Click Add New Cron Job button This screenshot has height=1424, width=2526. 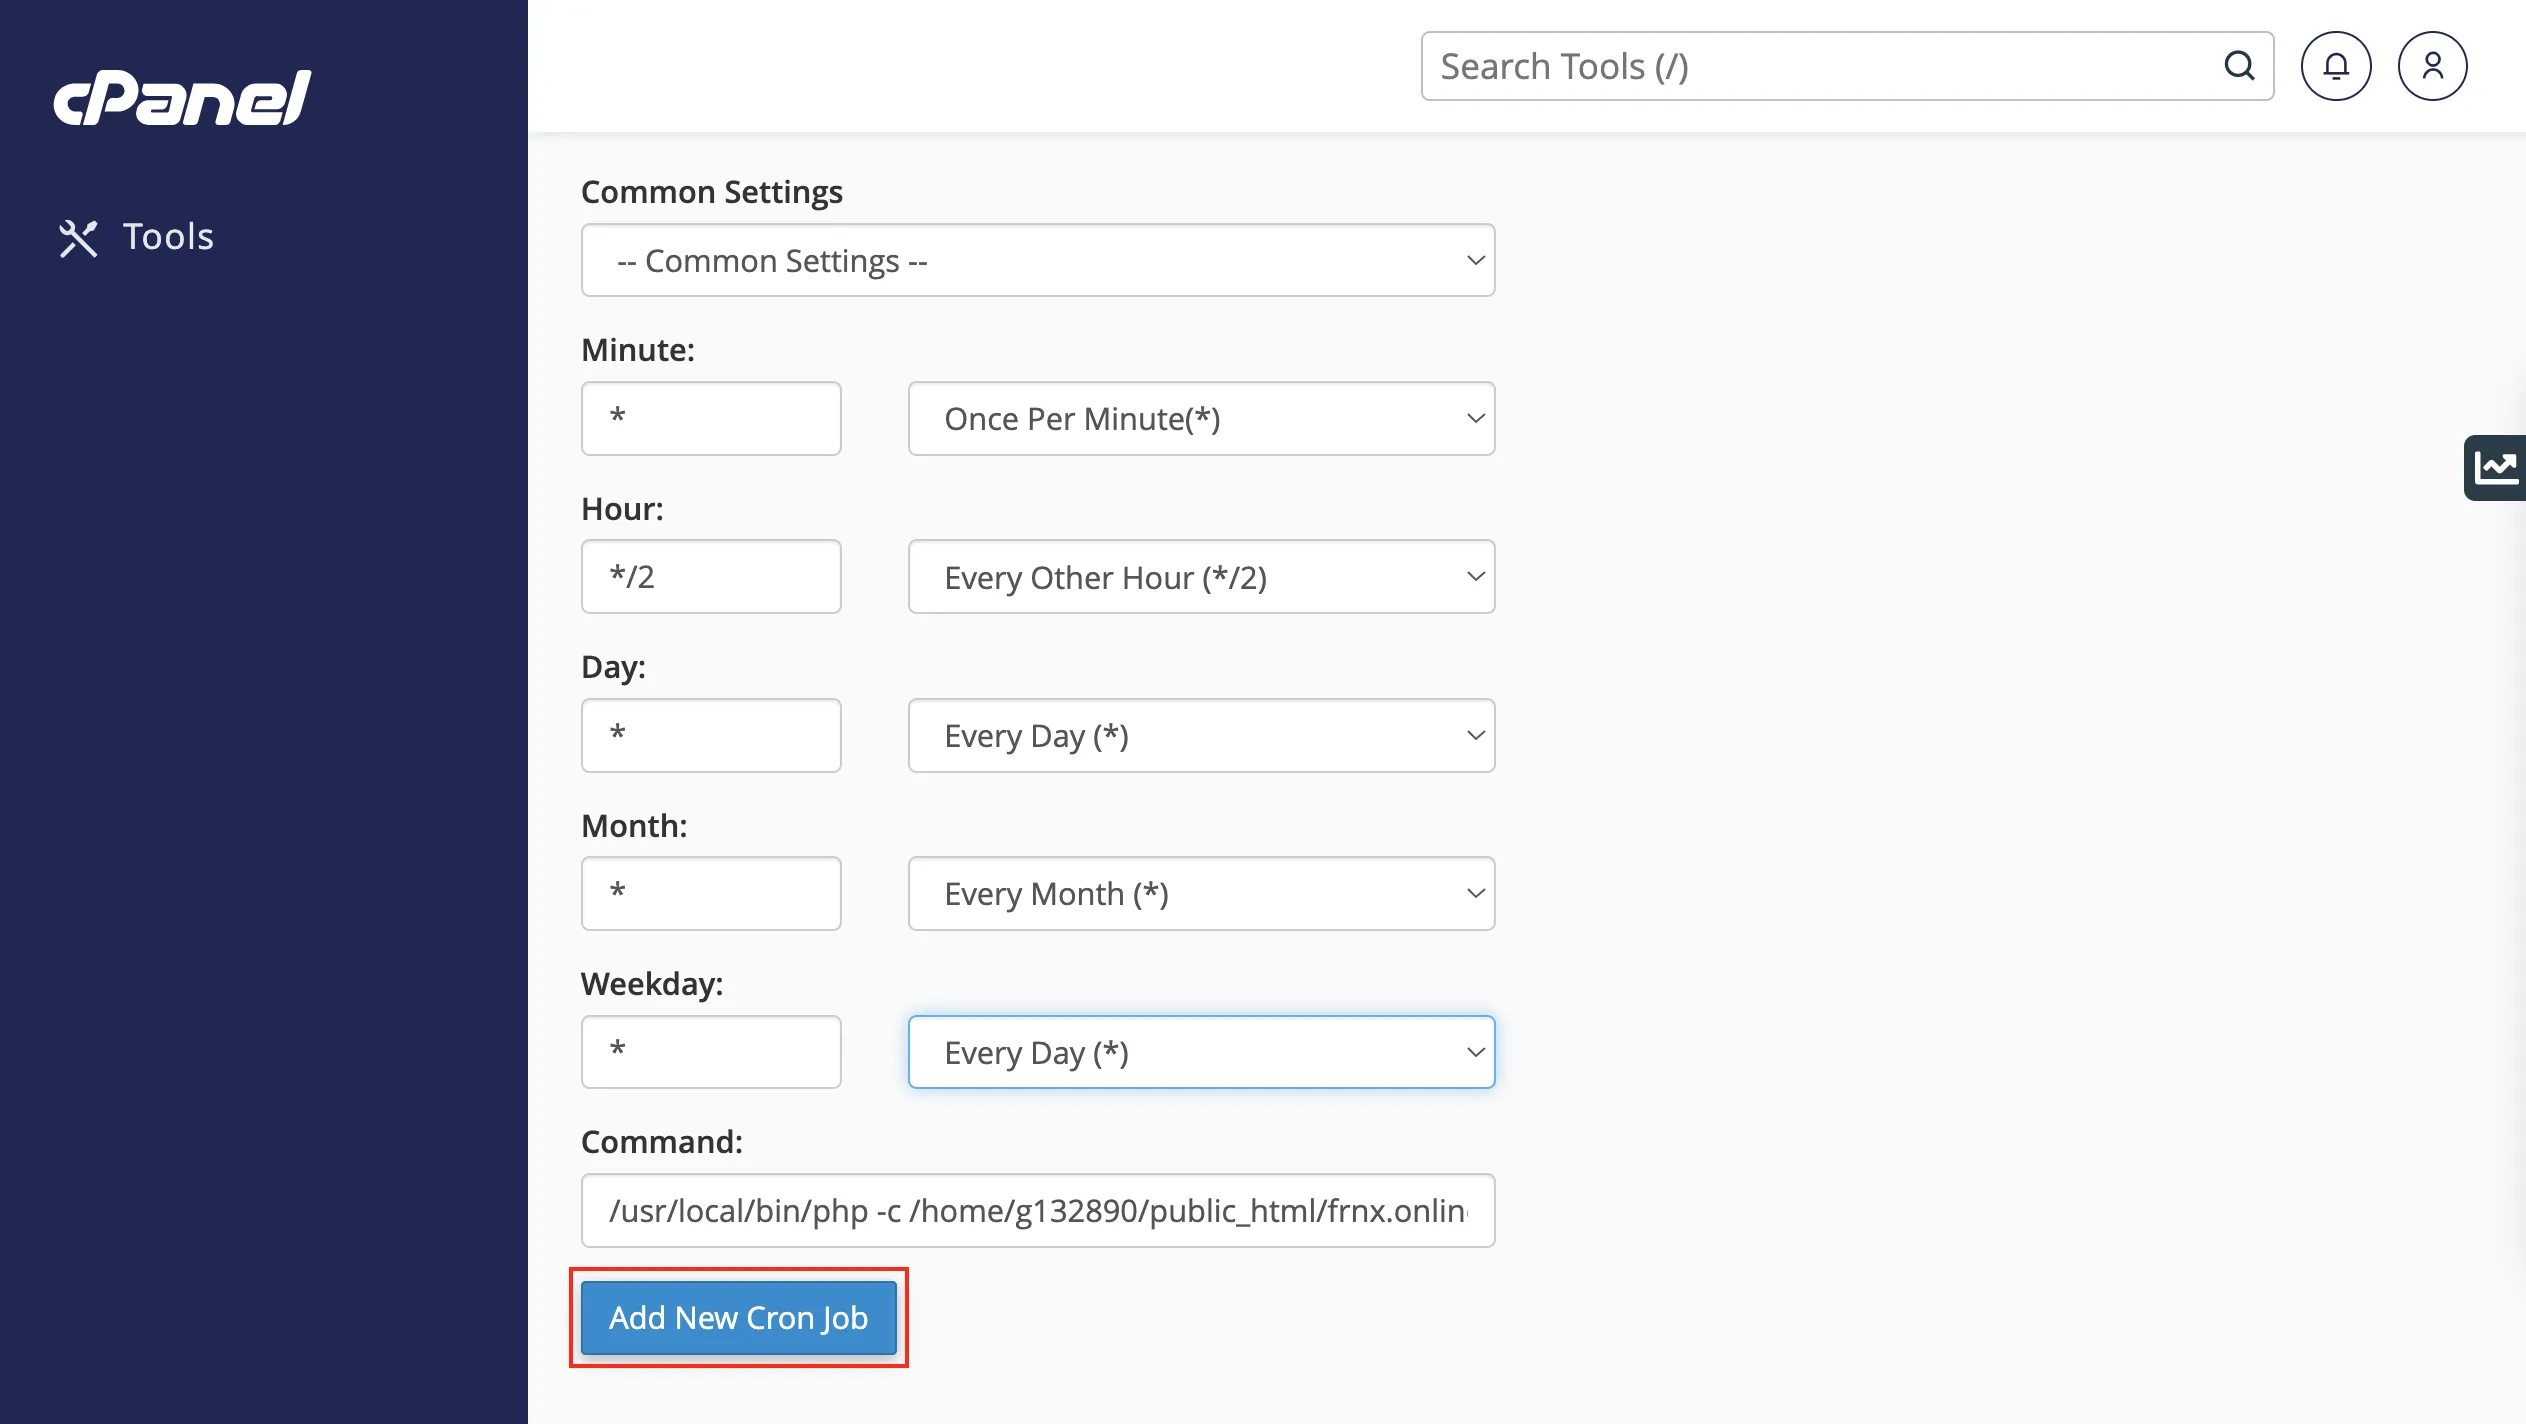click(x=738, y=1318)
